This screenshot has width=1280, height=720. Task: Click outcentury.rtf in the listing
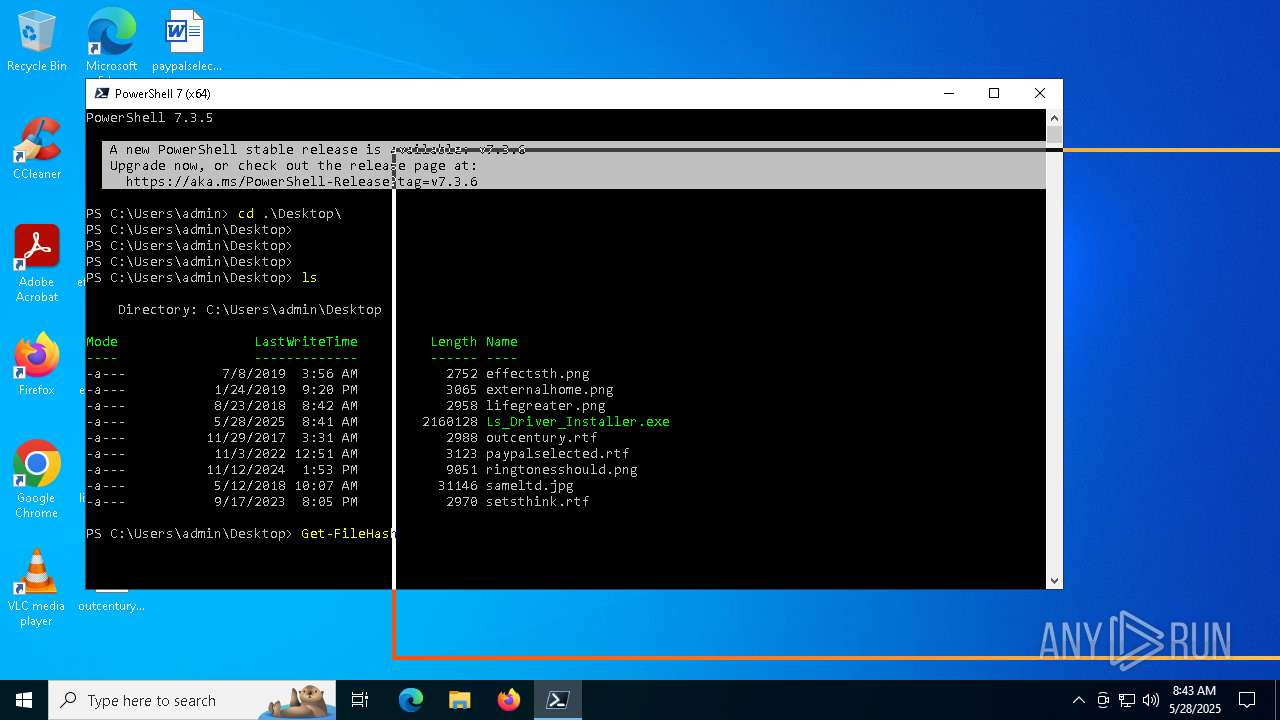541,438
